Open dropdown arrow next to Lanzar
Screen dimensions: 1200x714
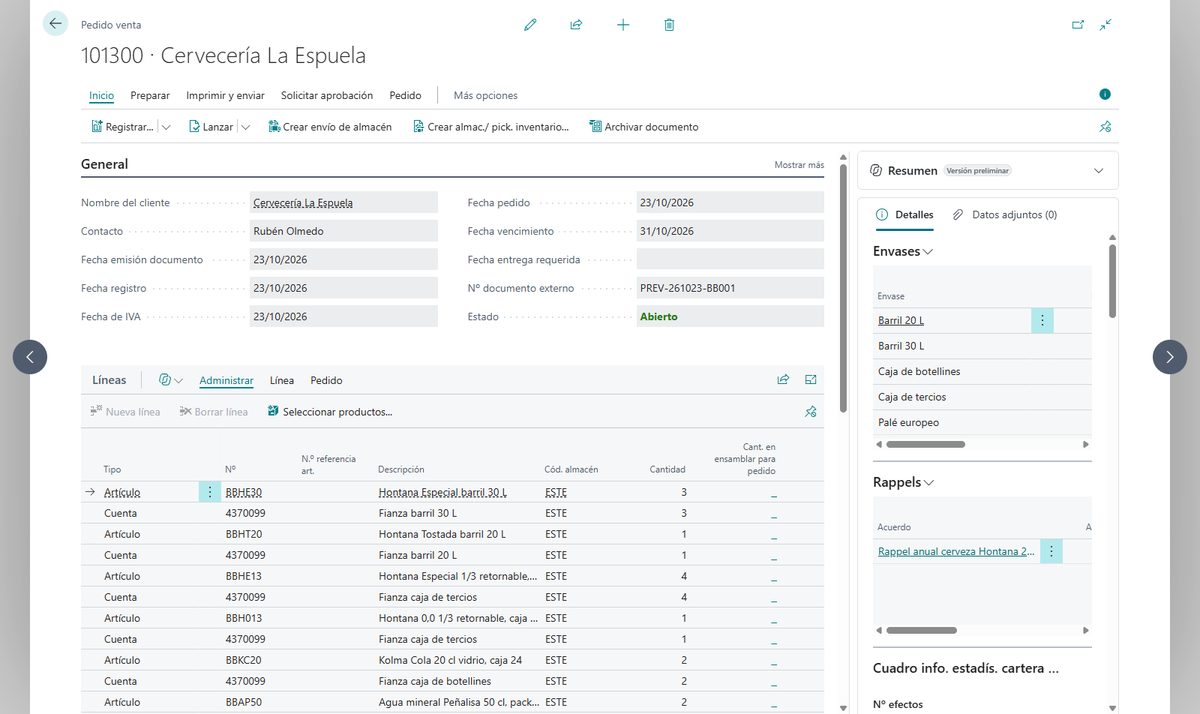pos(245,127)
